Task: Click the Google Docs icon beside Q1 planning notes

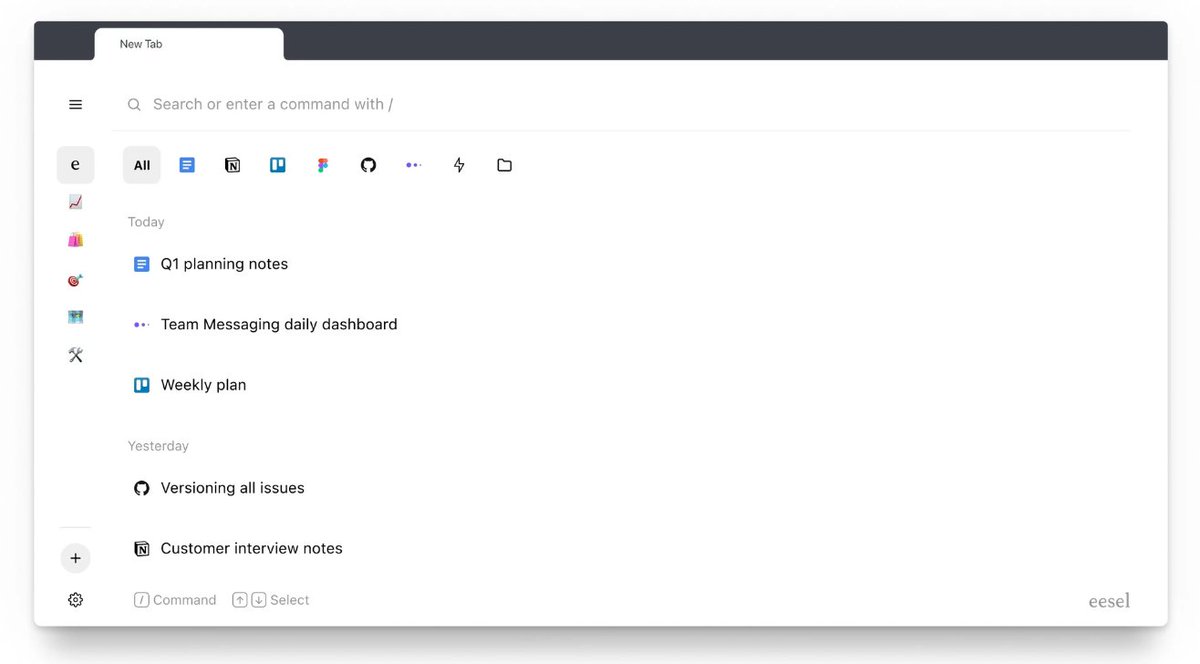Action: (x=142, y=264)
